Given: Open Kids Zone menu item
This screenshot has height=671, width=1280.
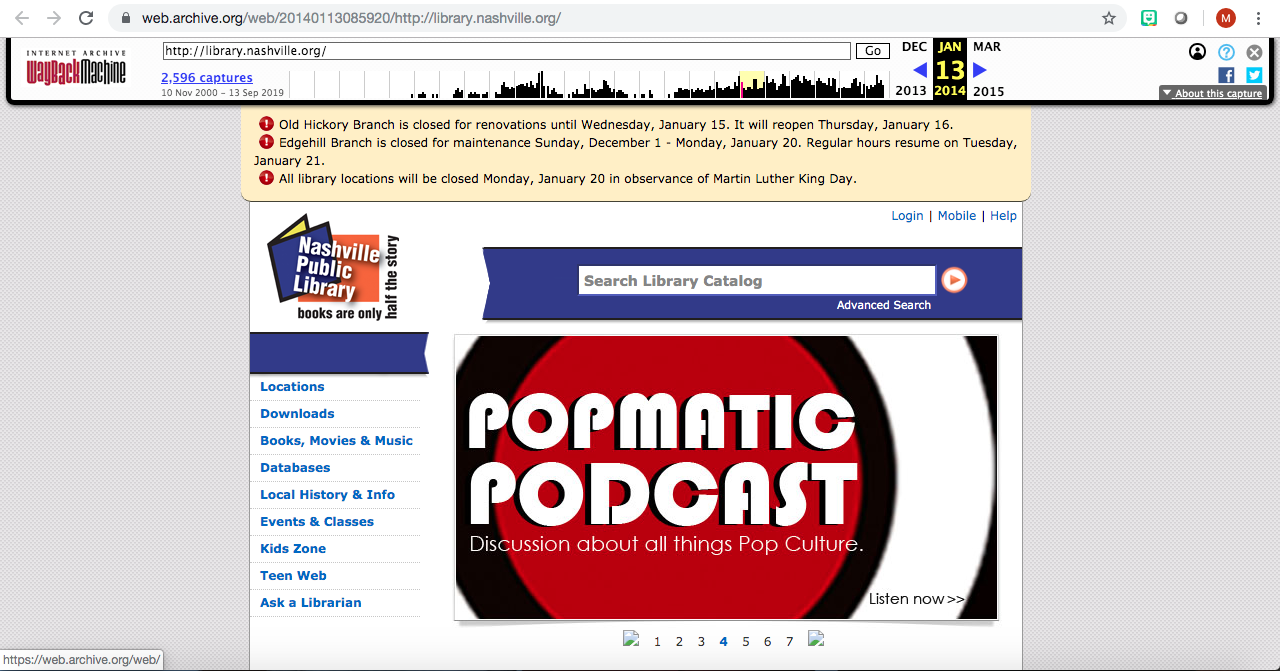Looking at the screenshot, I should (293, 549).
